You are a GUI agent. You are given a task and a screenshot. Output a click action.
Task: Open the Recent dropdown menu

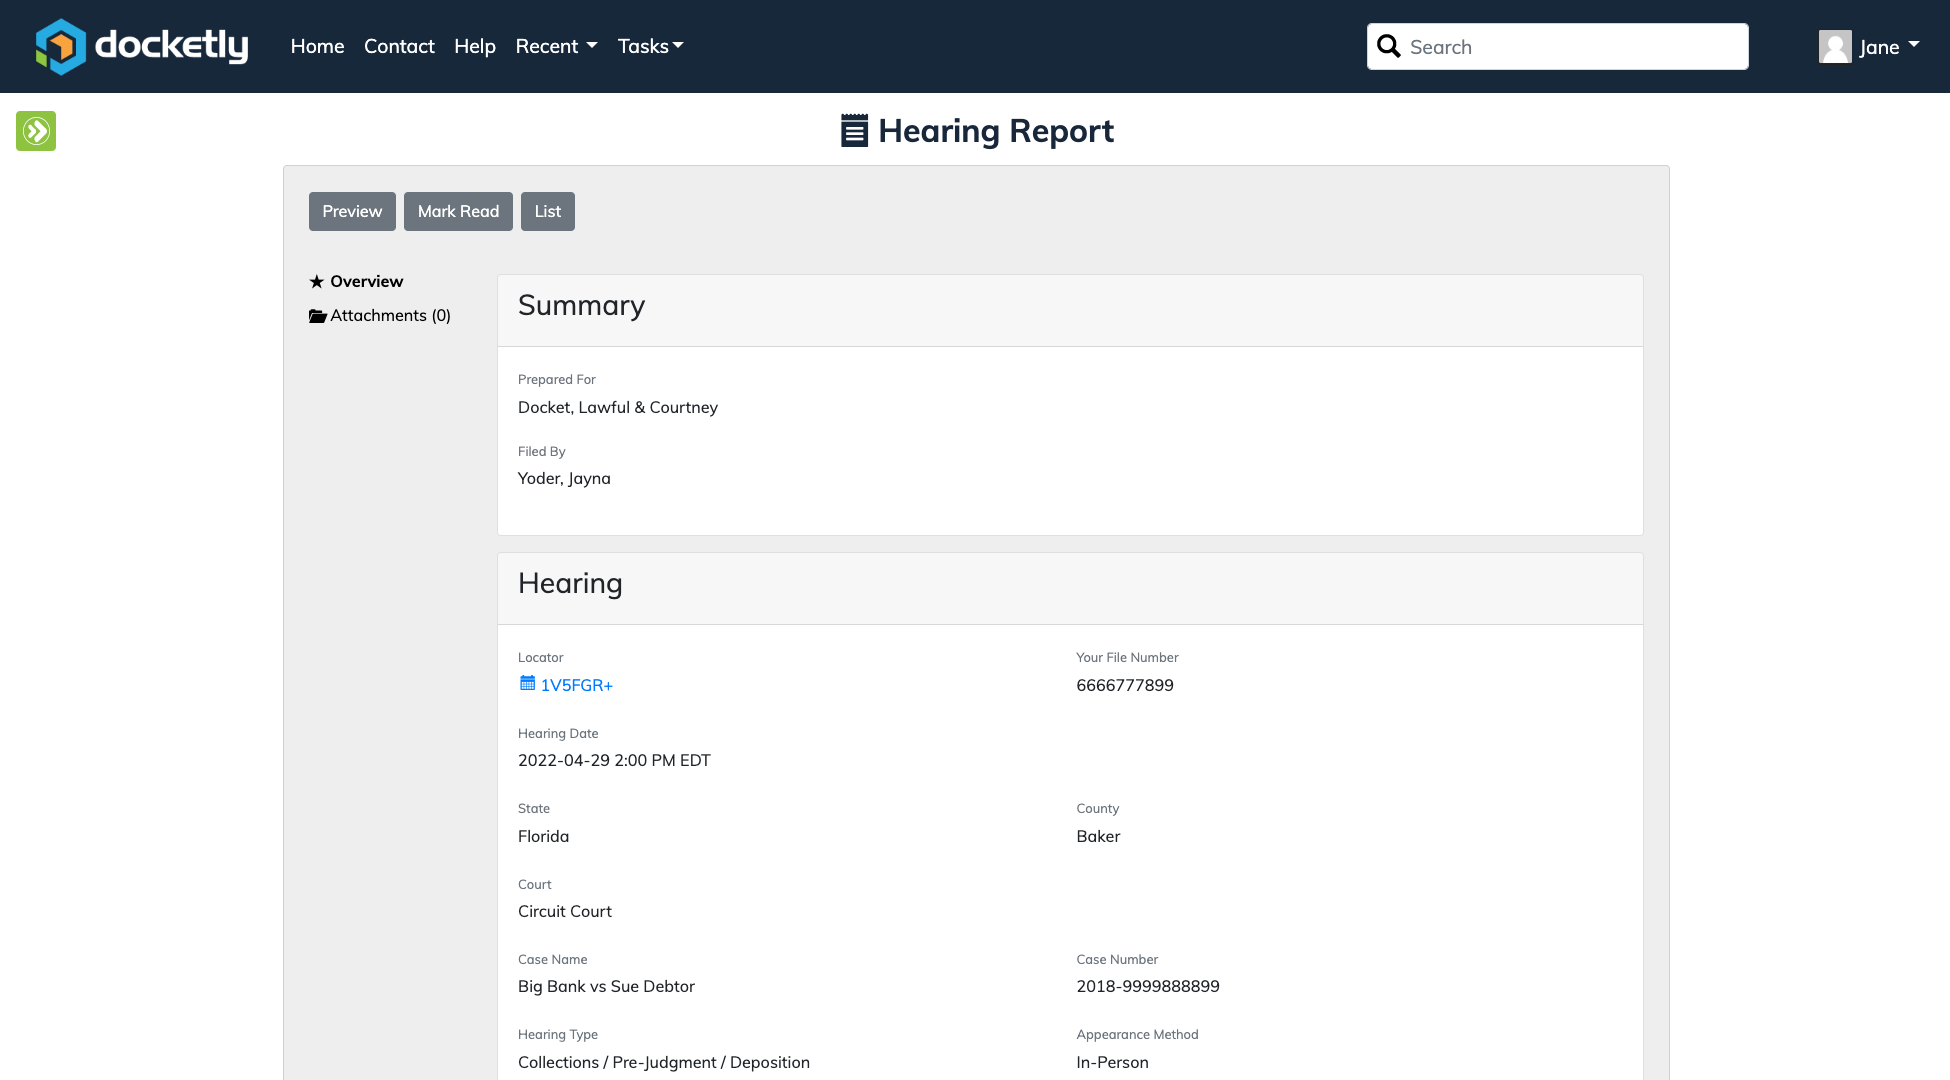(x=556, y=46)
